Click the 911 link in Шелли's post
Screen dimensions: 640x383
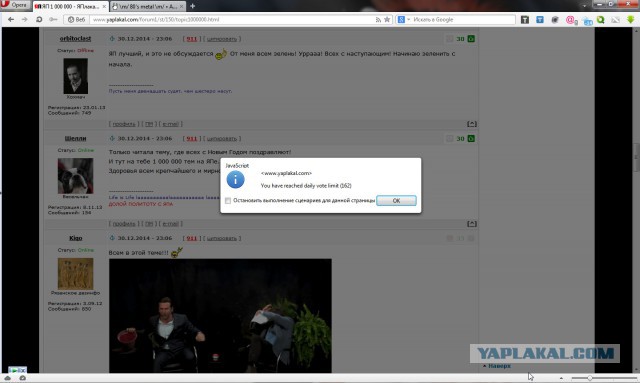191,138
